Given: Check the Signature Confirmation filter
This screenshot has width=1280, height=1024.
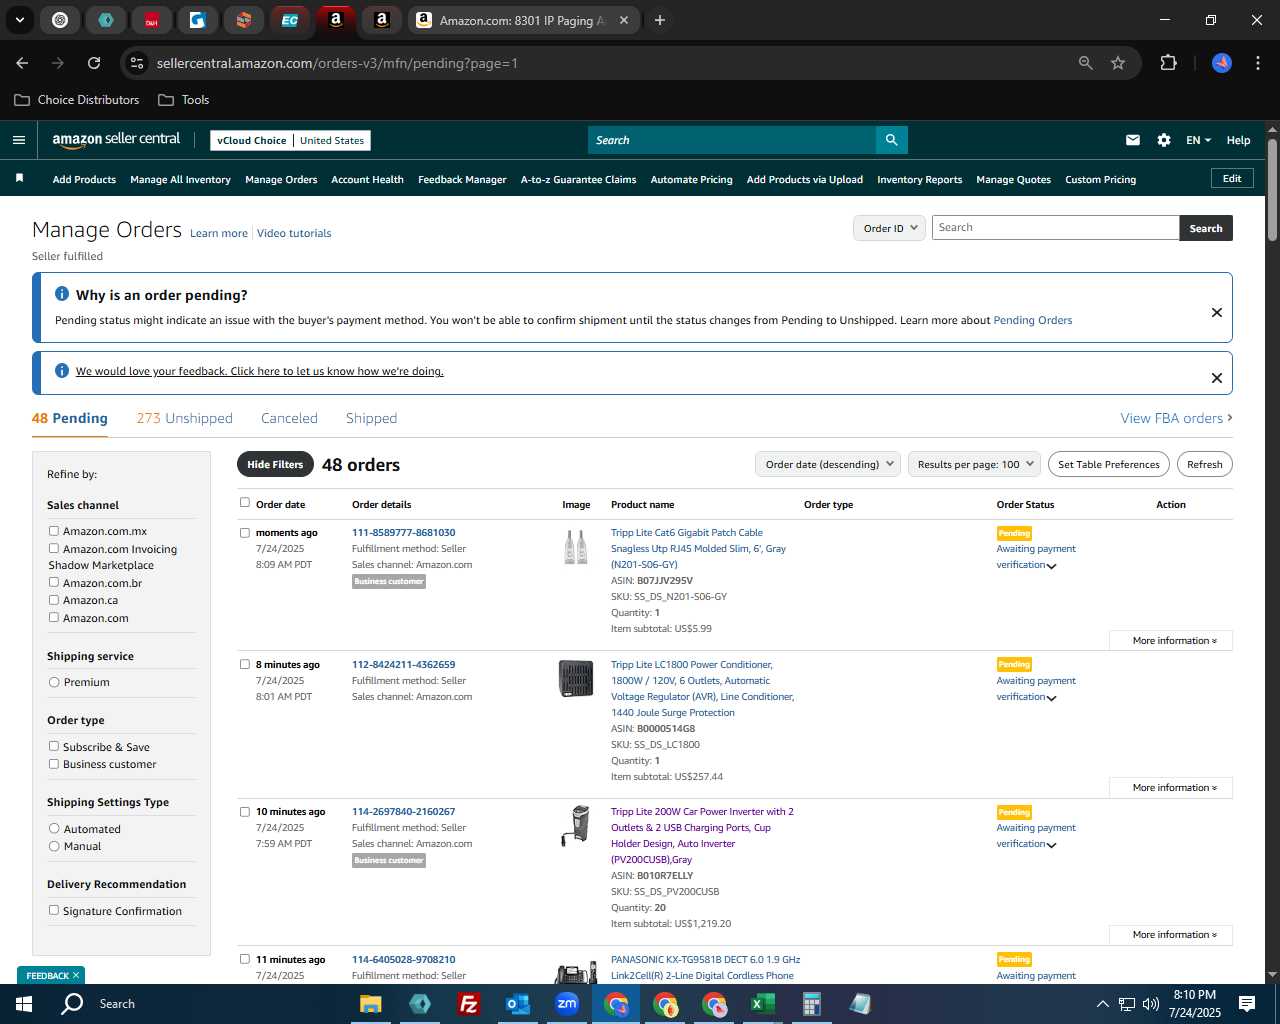Looking at the screenshot, I should click(54, 910).
